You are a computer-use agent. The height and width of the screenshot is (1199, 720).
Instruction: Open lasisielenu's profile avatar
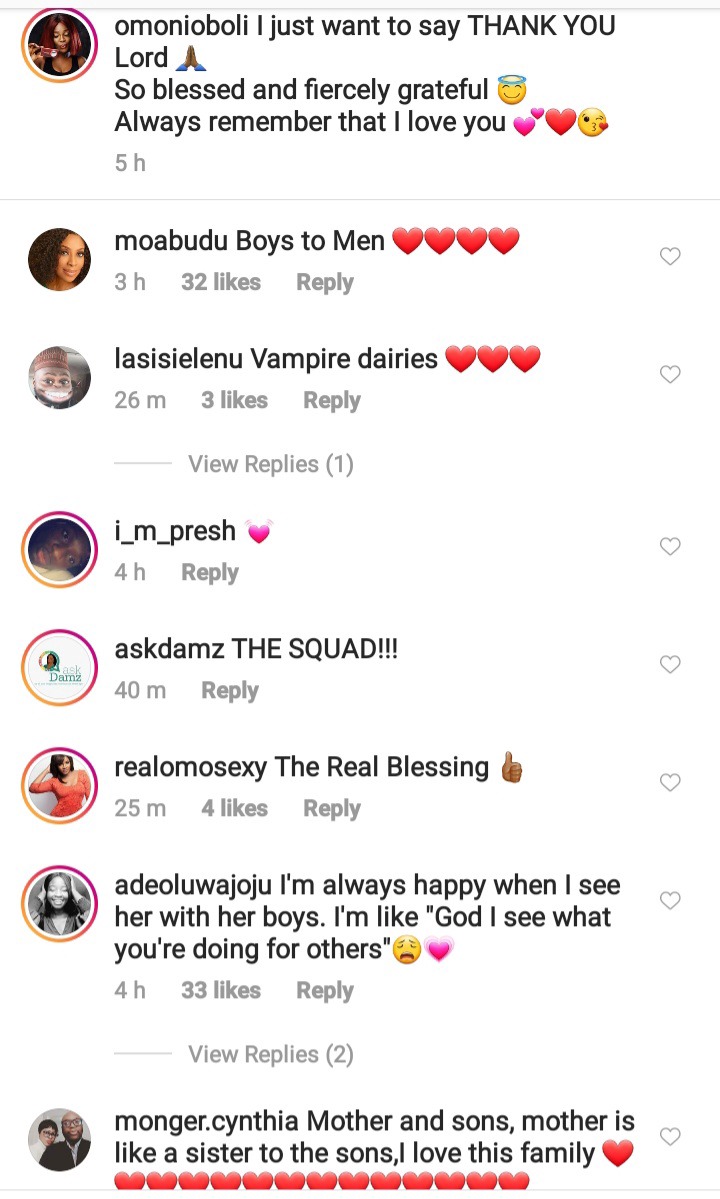(x=60, y=377)
